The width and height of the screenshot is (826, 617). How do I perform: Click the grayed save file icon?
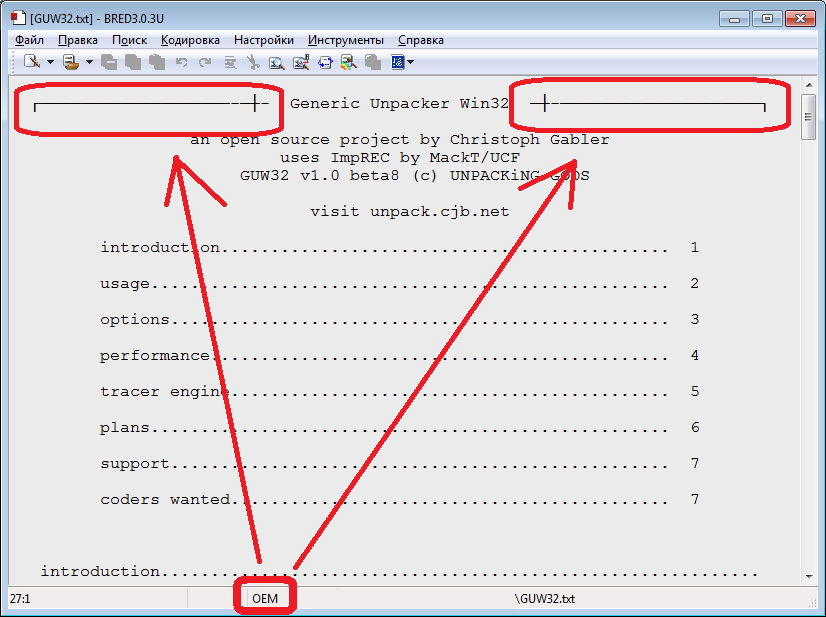point(109,62)
